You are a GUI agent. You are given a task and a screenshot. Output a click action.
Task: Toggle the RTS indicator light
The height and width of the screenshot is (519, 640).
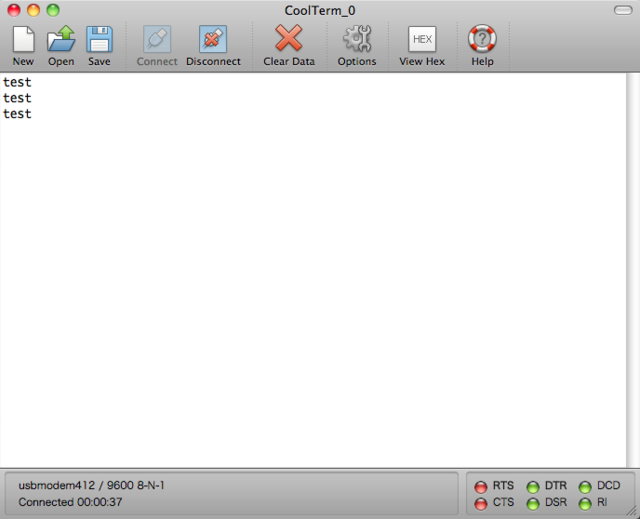481,487
